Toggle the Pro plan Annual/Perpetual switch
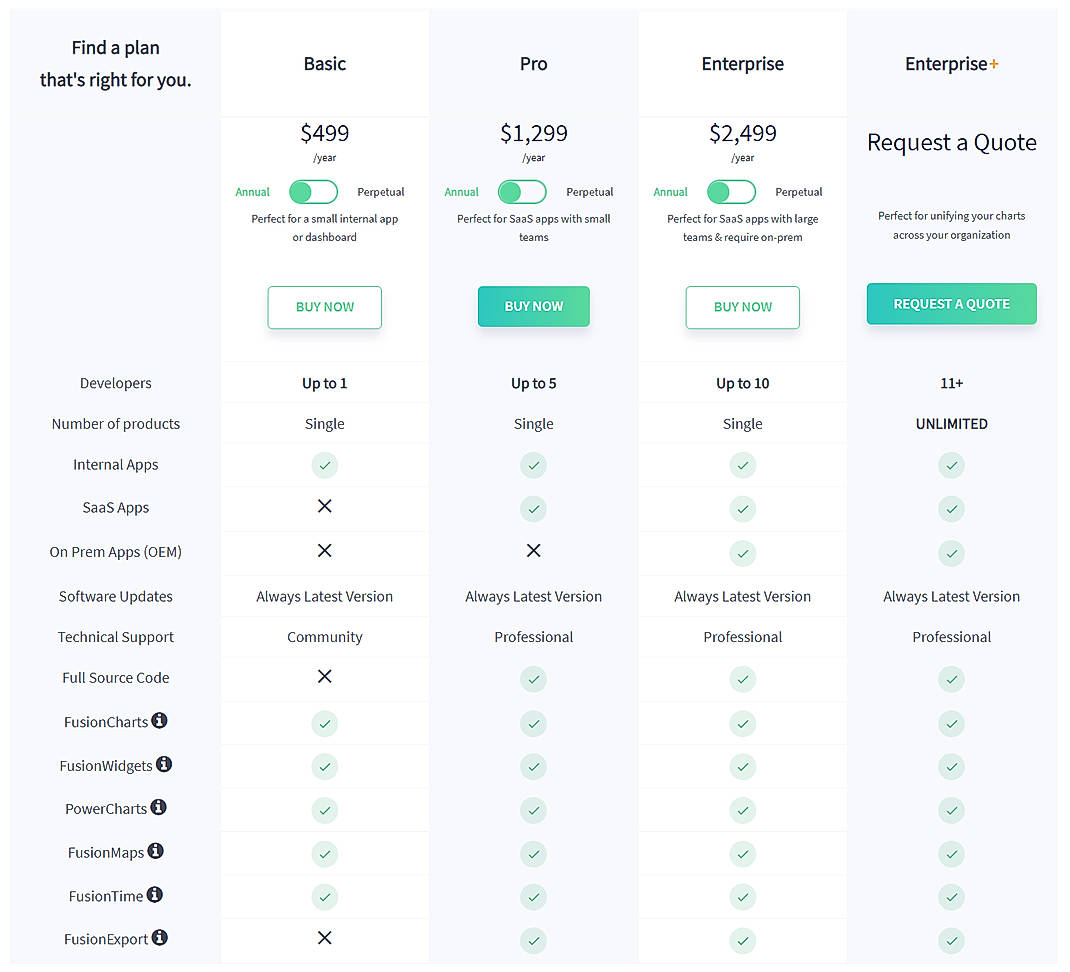 (521, 192)
